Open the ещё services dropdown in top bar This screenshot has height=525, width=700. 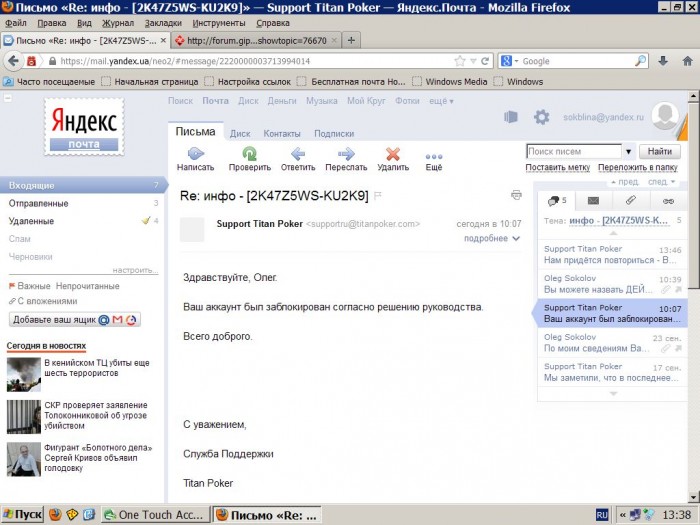(441, 101)
